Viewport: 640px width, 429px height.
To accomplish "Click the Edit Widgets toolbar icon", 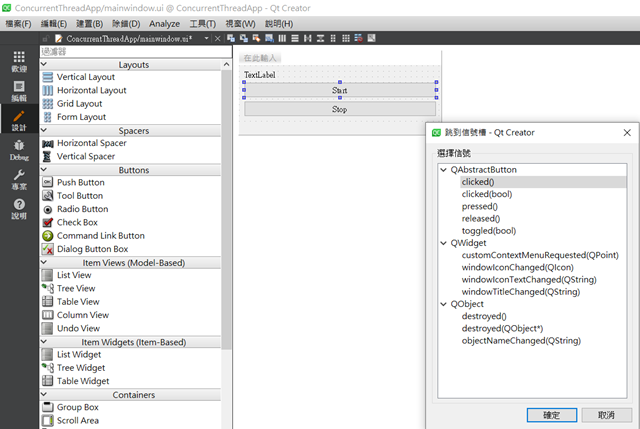I will click(x=231, y=38).
